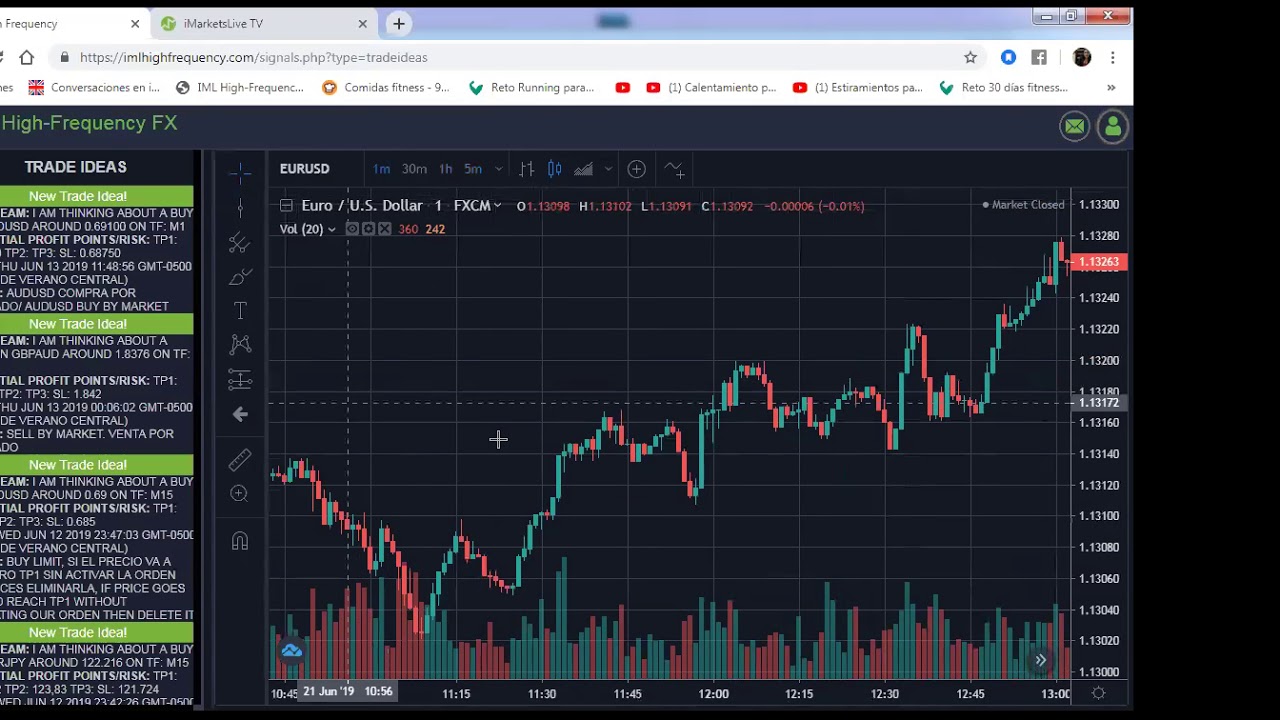Click the first green New Trade Idea! banner
This screenshot has height=720, width=1280.
pyautogui.click(x=78, y=196)
